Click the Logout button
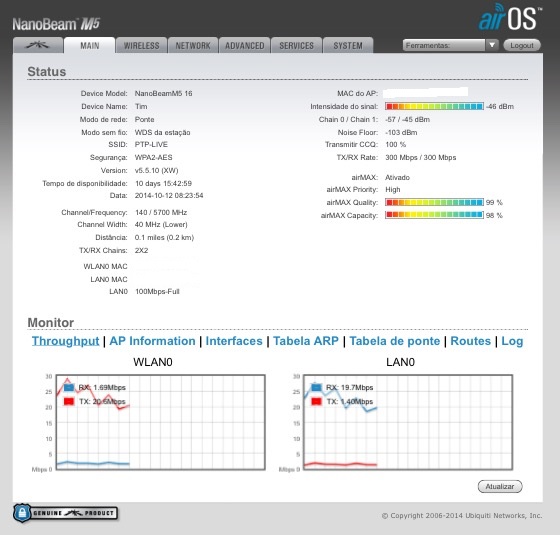 pyautogui.click(x=522, y=45)
